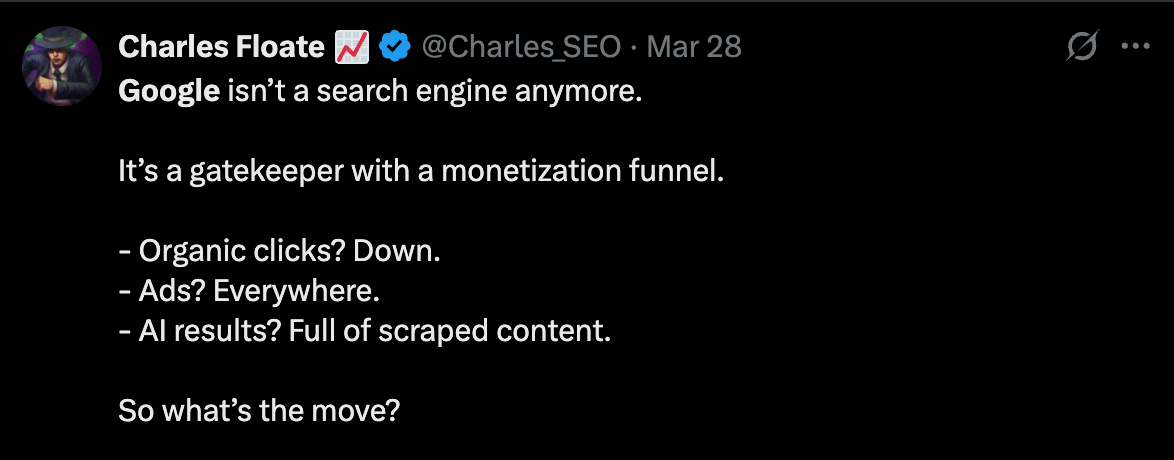Click the red chart emoji beside the name
This screenshot has width=1174, height=460.
coord(352,46)
